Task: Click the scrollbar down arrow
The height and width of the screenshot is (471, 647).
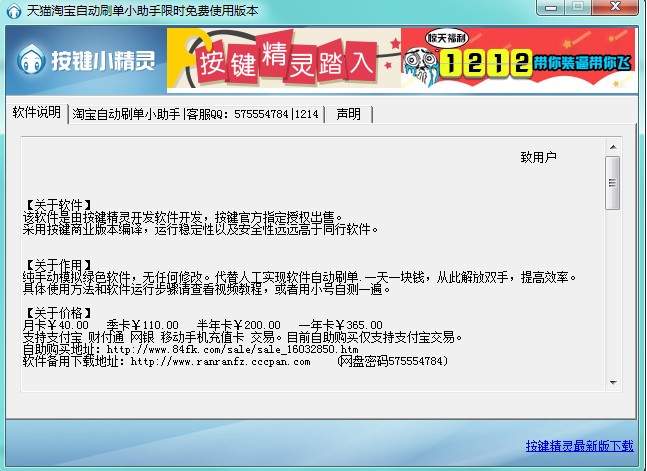Action: pyautogui.click(x=612, y=381)
